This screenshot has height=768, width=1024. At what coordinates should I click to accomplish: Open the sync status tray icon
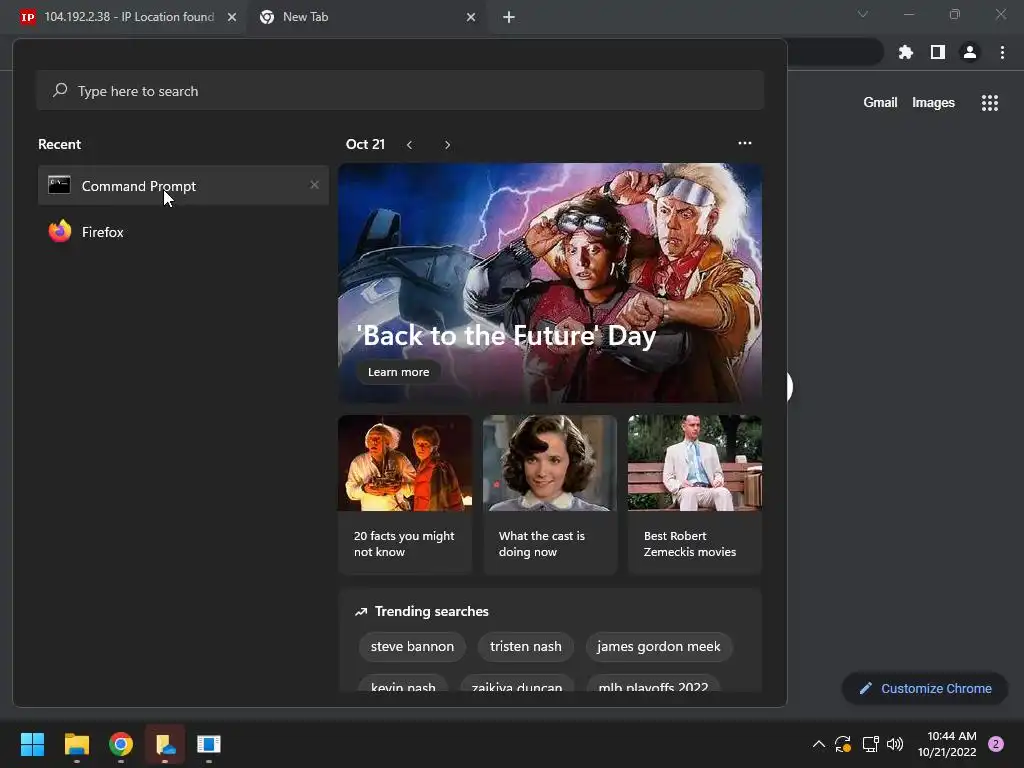click(843, 744)
